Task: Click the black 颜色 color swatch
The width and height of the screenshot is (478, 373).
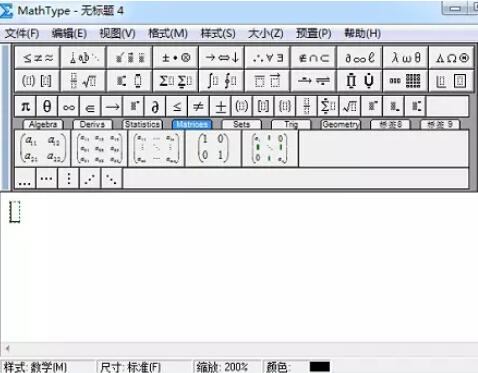Action: 320,367
